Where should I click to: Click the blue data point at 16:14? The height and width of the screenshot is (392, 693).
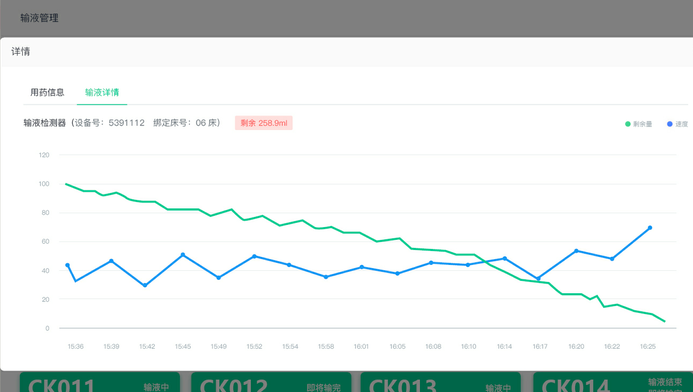tap(505, 259)
